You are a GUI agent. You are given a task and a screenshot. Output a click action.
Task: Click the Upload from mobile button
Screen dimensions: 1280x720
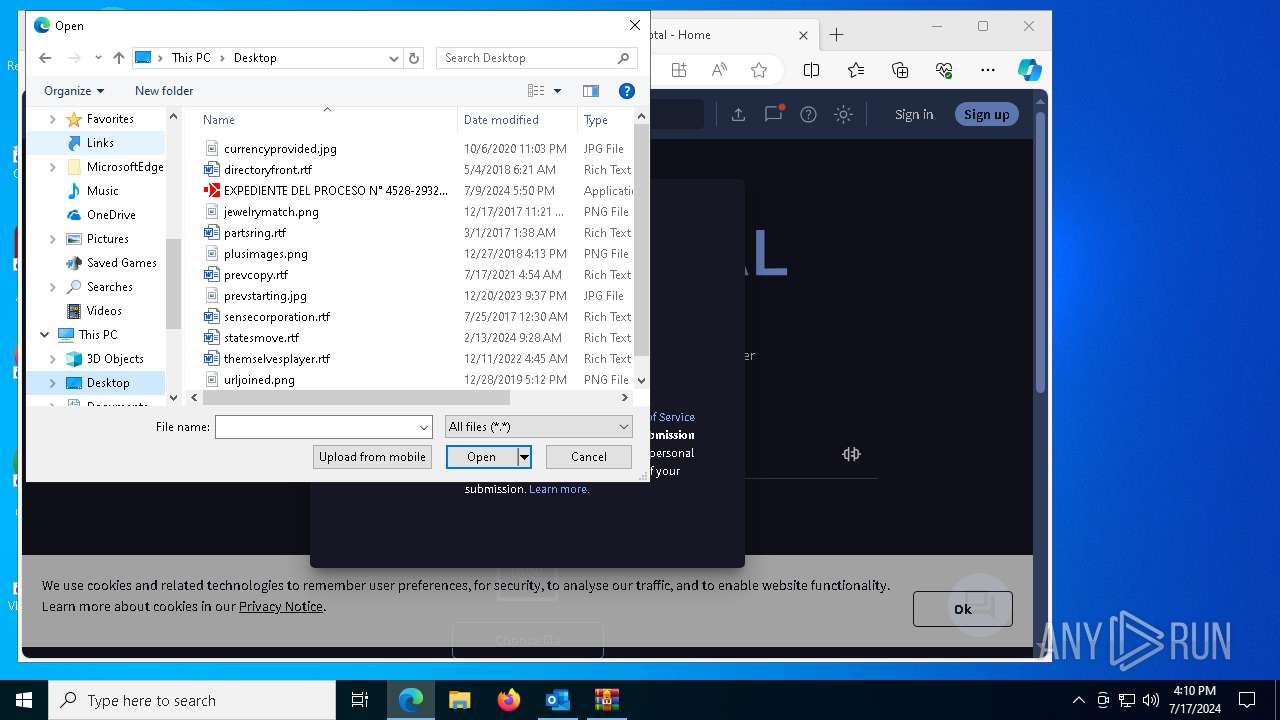click(x=372, y=457)
